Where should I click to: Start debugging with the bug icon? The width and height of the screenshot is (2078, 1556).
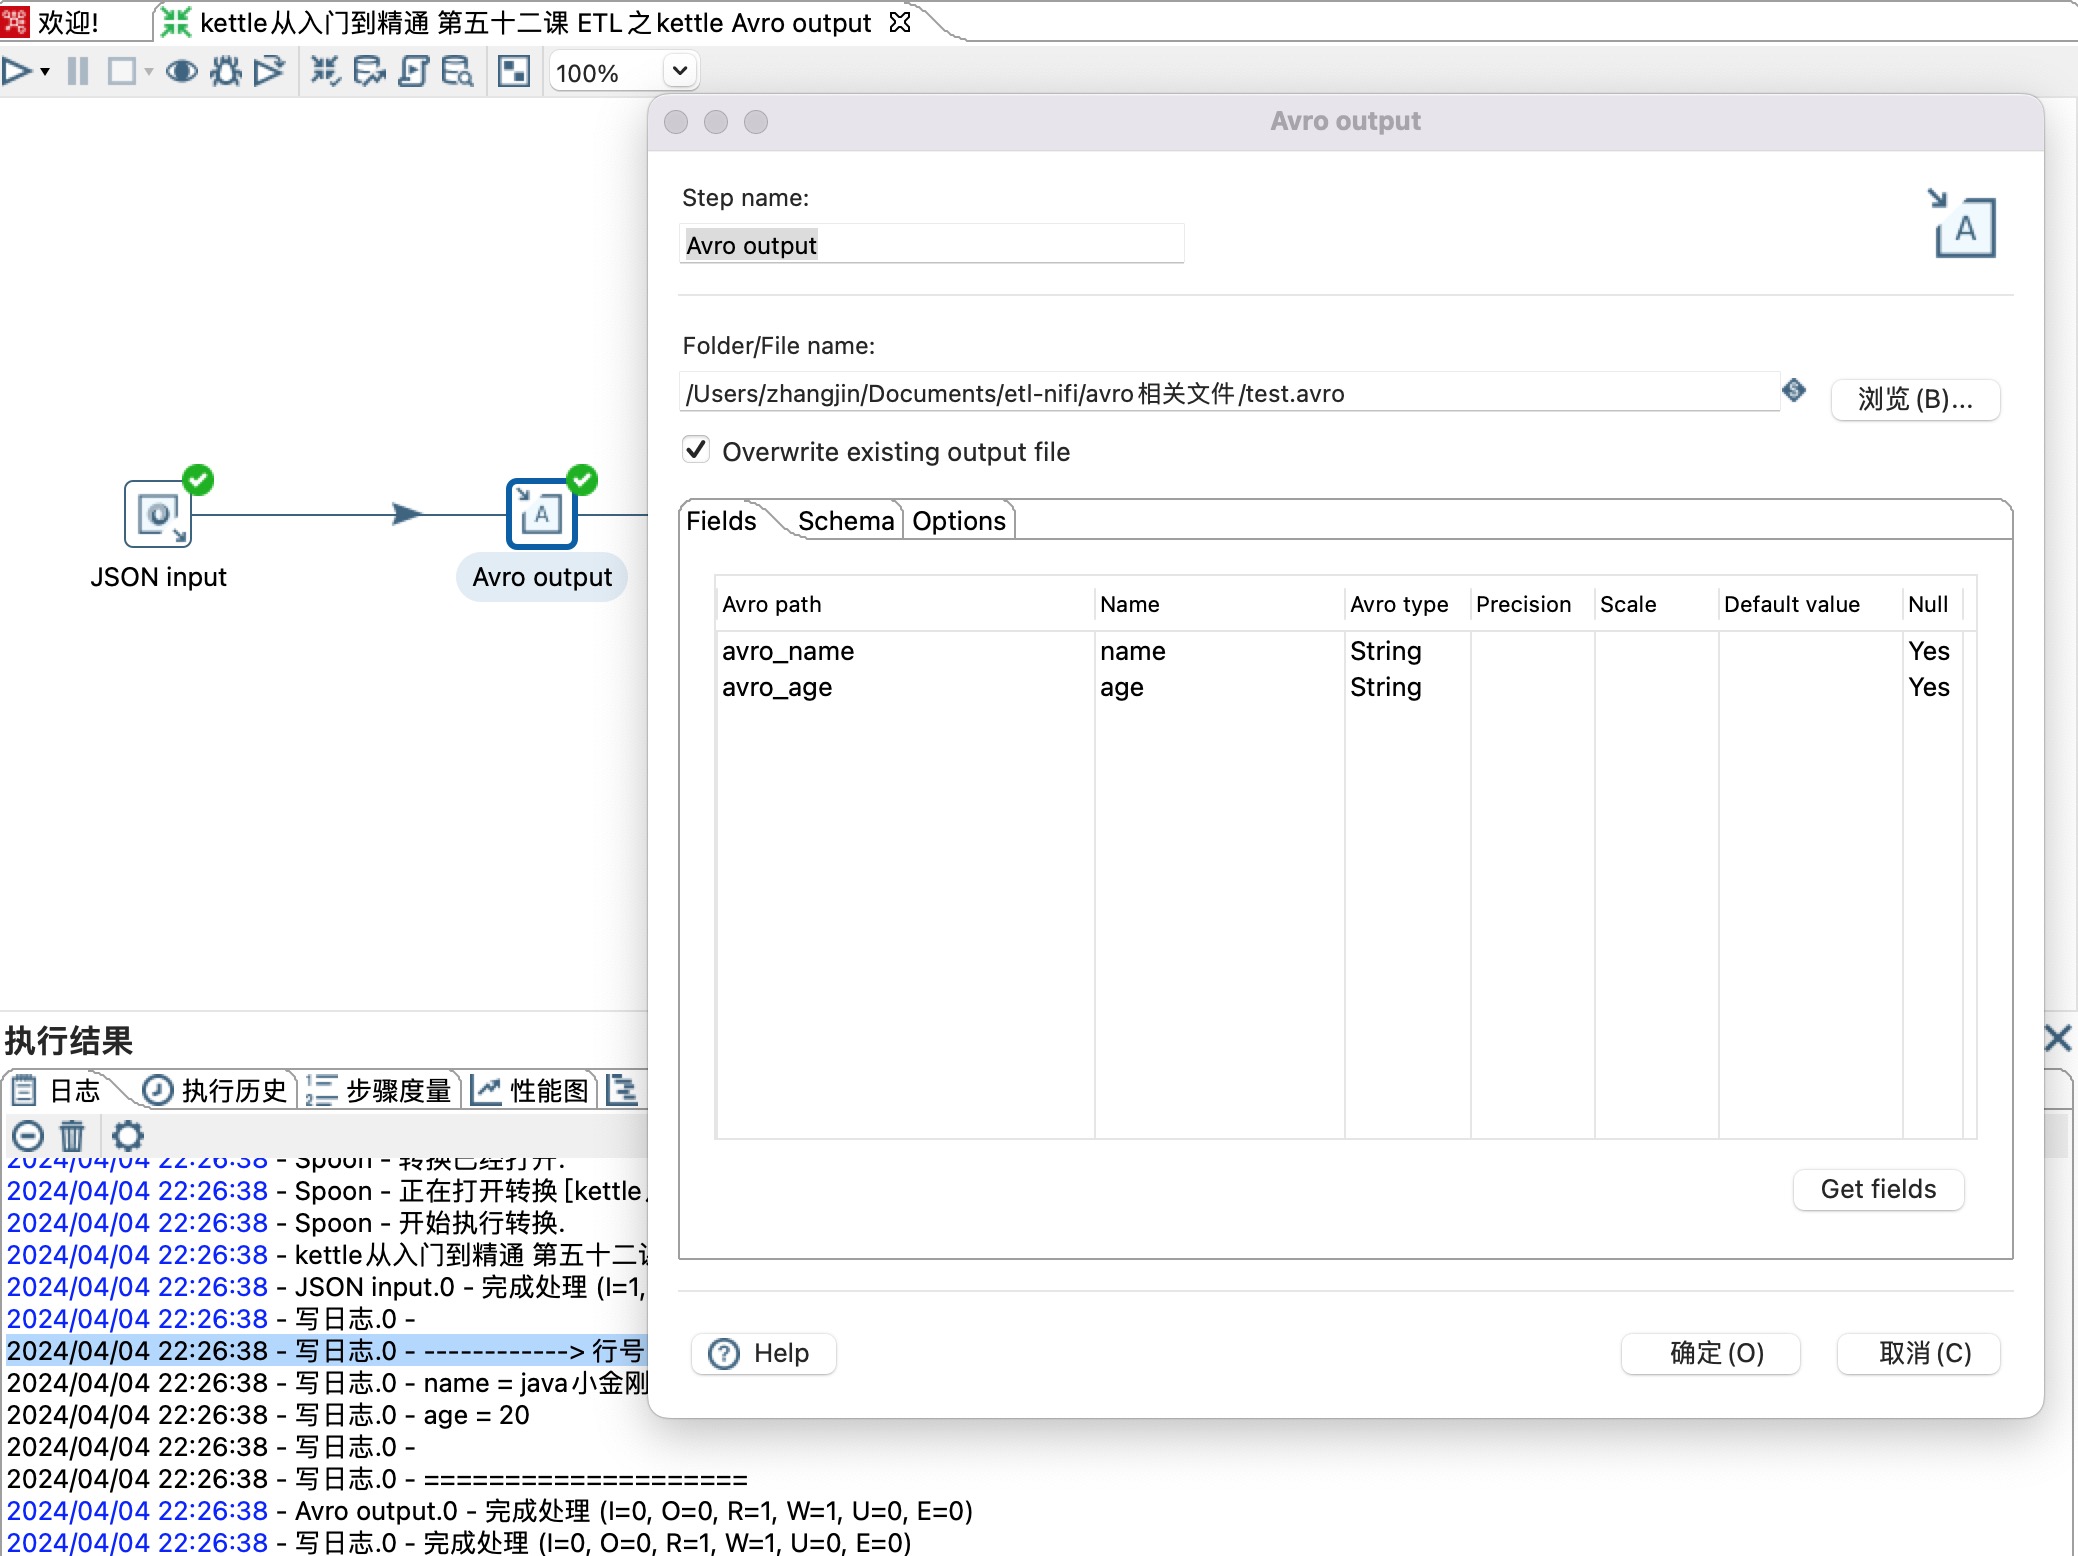(224, 71)
